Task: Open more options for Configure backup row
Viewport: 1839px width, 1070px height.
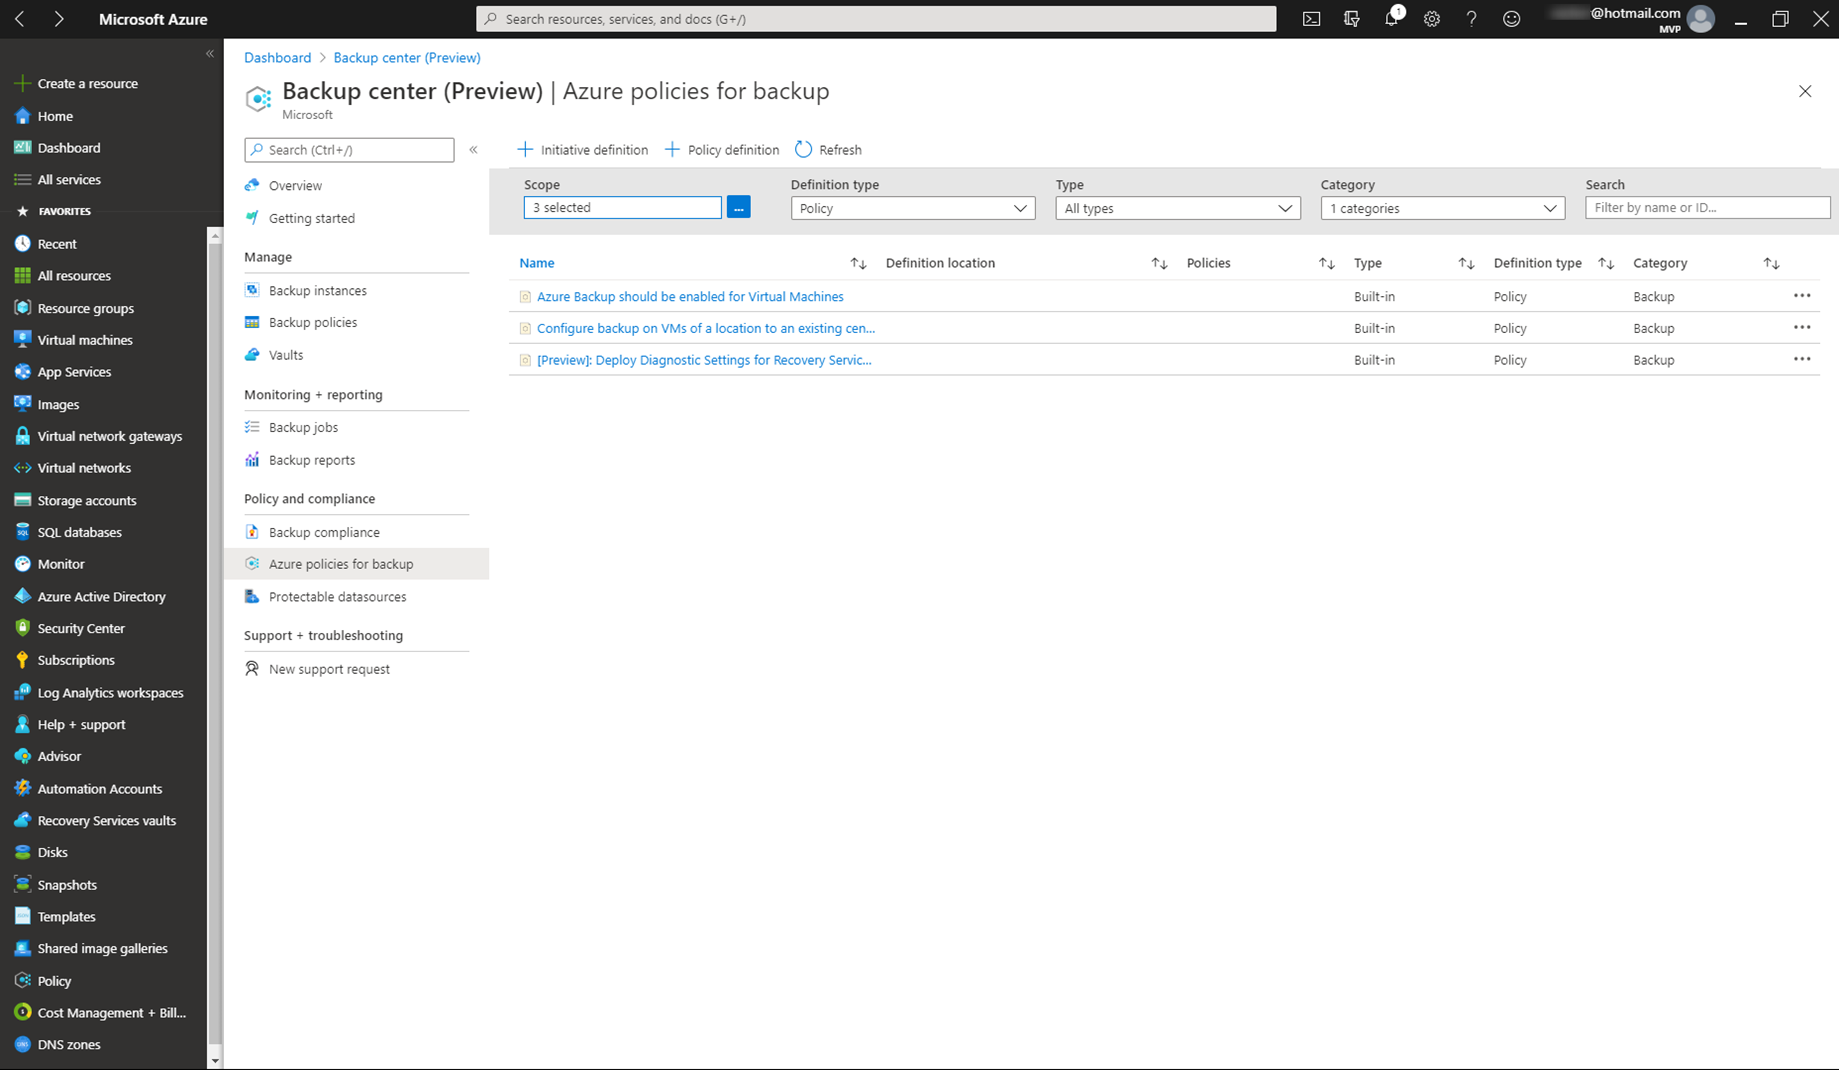Action: point(1802,328)
